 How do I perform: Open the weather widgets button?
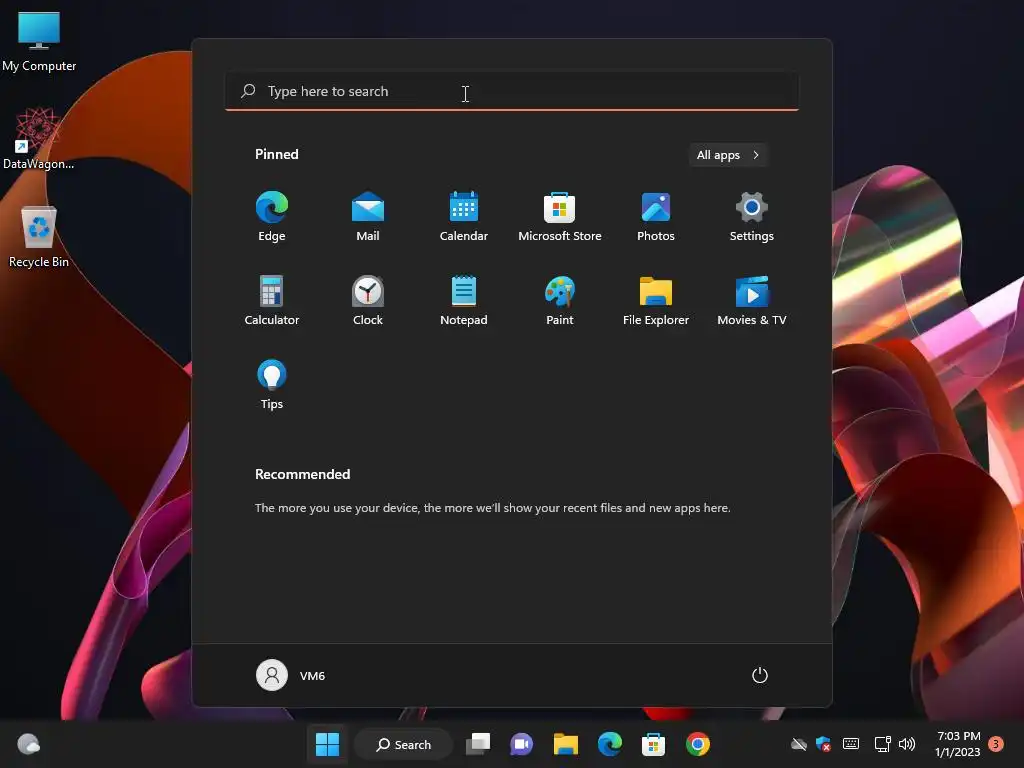(x=29, y=744)
